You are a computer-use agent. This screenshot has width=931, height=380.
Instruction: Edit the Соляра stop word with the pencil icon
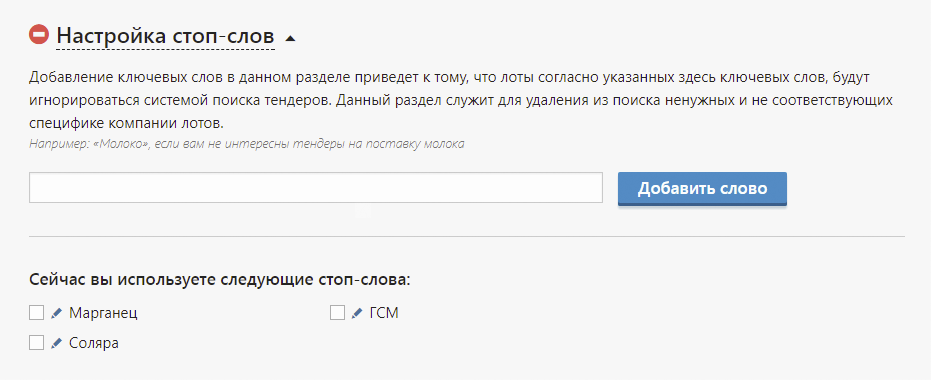[x=56, y=343]
